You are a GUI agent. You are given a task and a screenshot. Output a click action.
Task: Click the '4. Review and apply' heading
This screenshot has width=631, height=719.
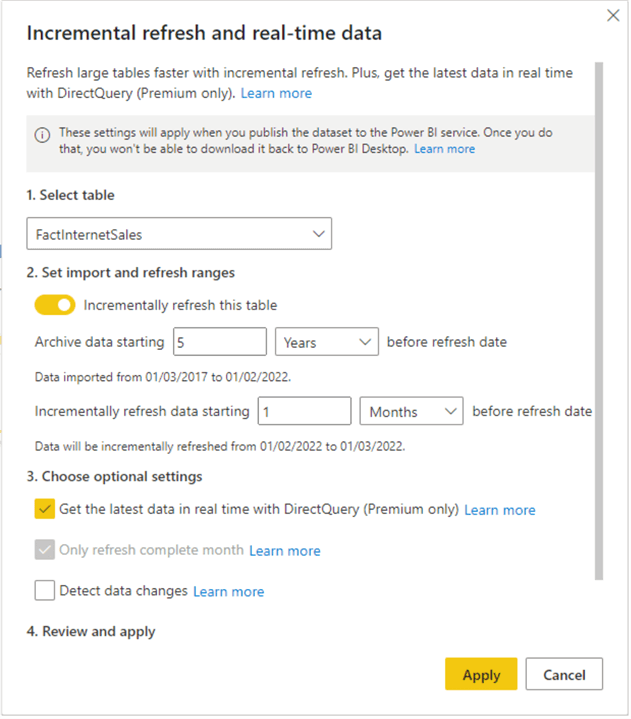(x=91, y=631)
